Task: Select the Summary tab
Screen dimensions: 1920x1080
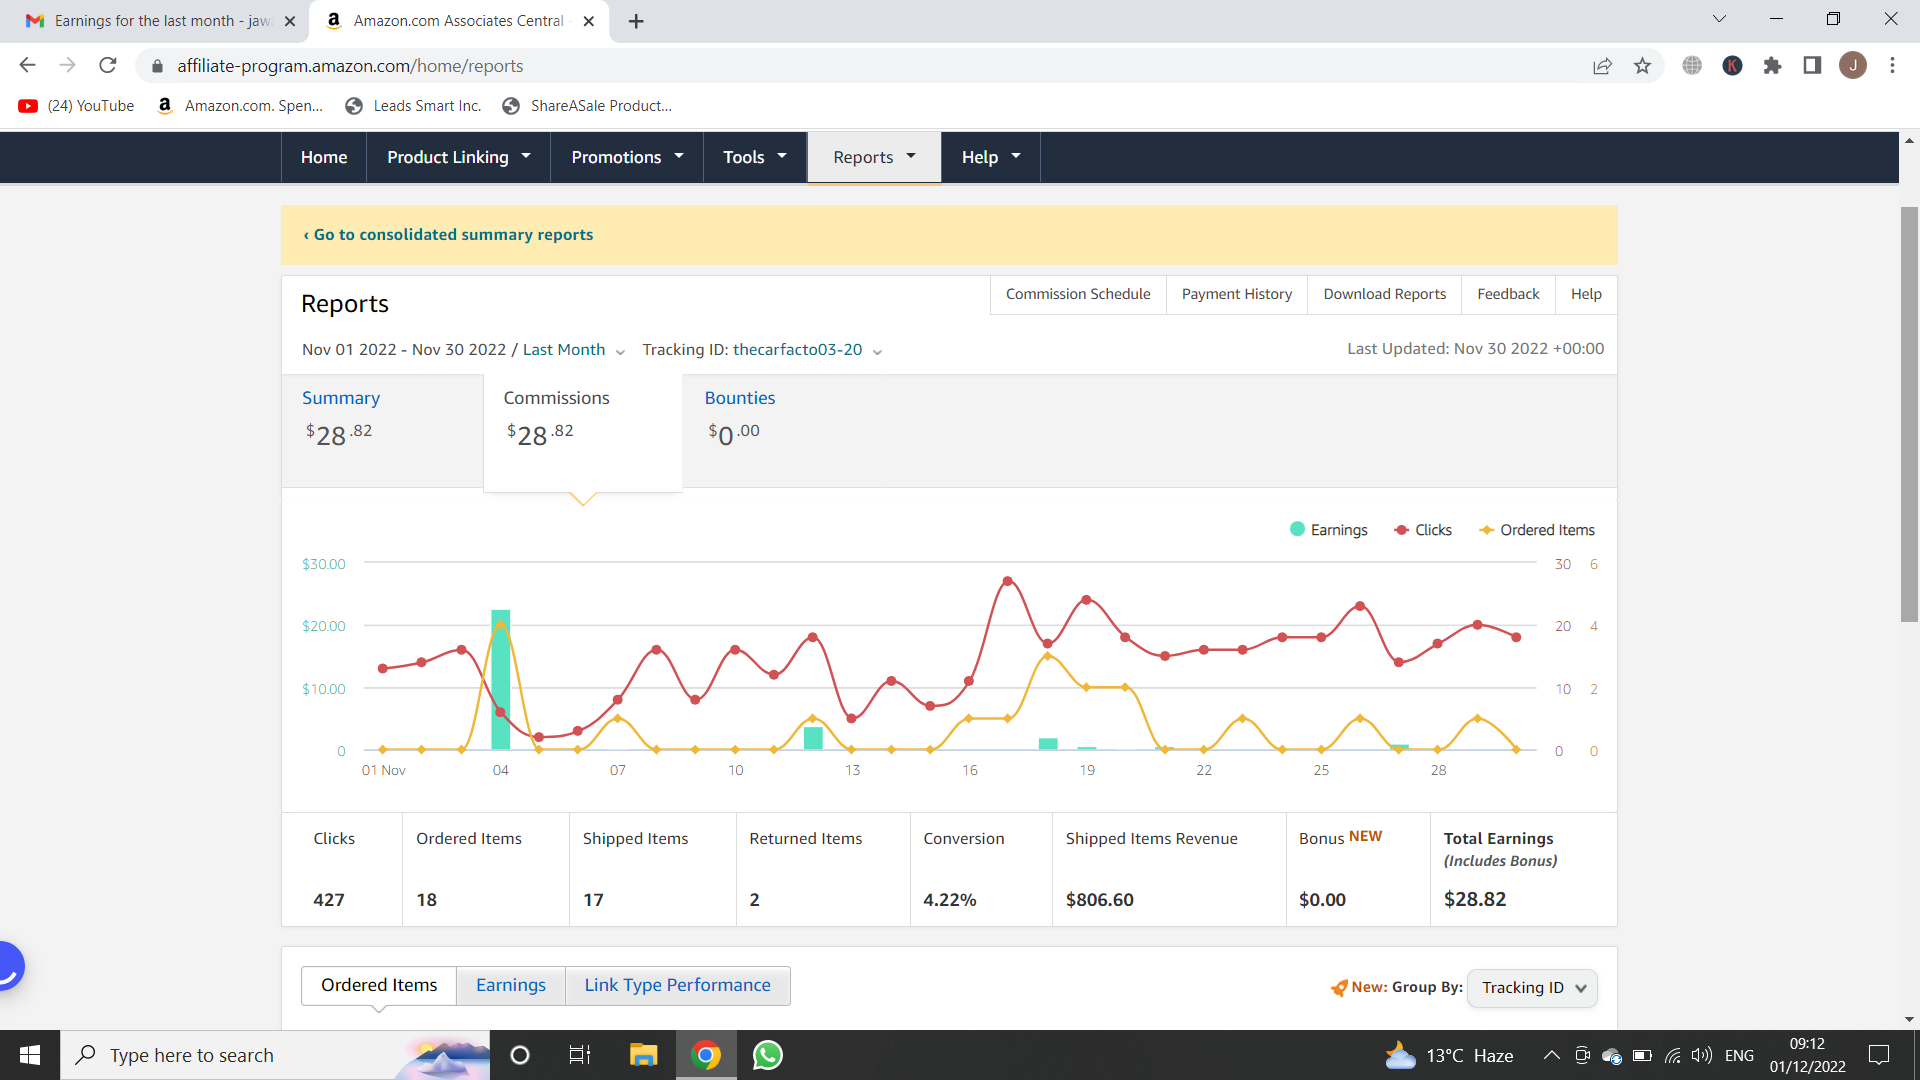Action: [382, 430]
